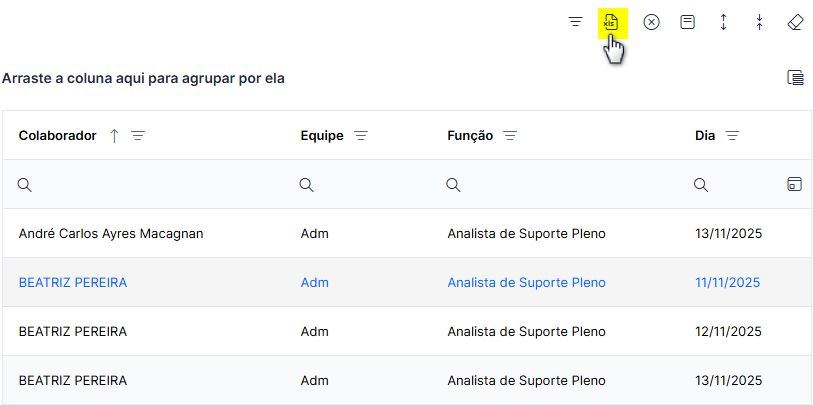Open the column chooser icon
Viewport: 813px width, 405px height.
[x=796, y=78]
